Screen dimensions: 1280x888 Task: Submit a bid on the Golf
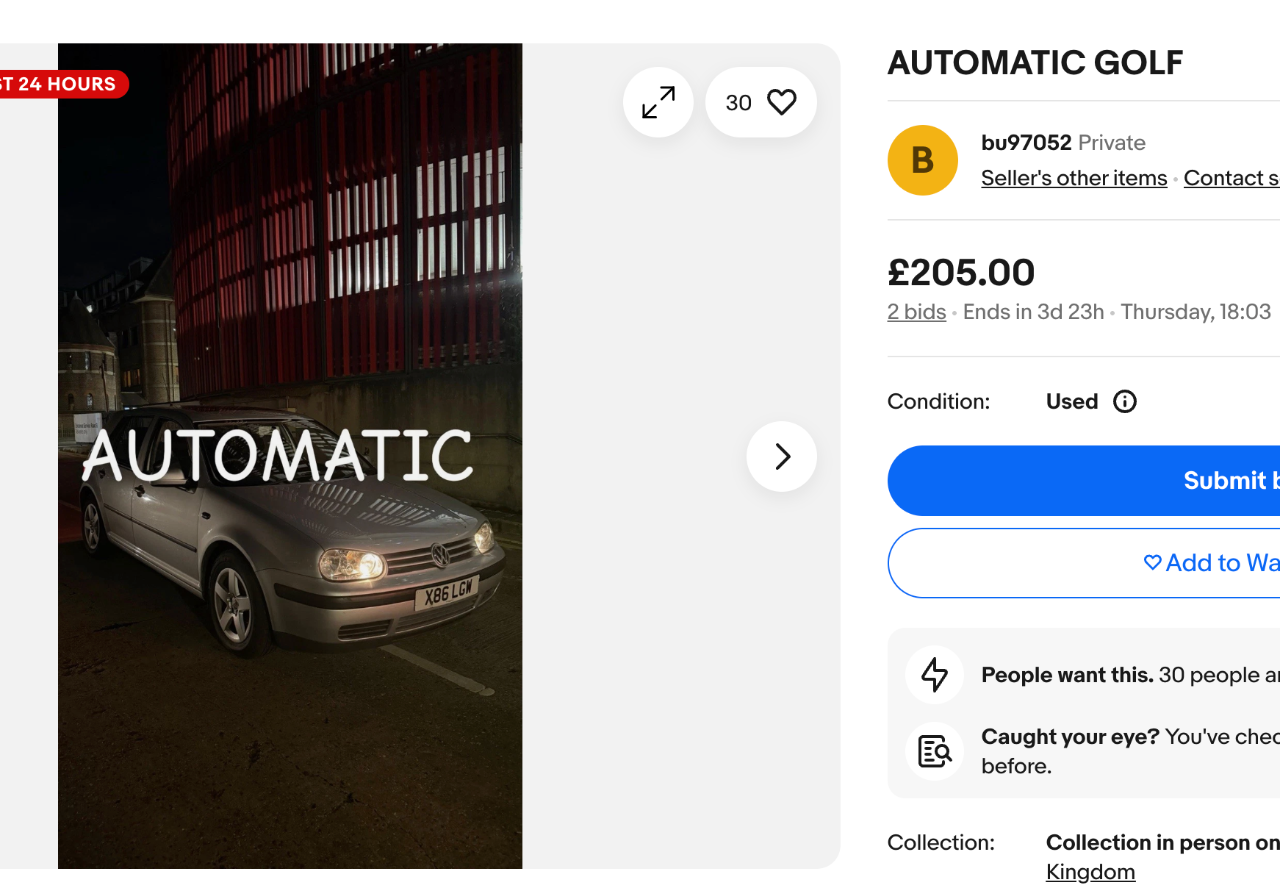[x=1230, y=481]
